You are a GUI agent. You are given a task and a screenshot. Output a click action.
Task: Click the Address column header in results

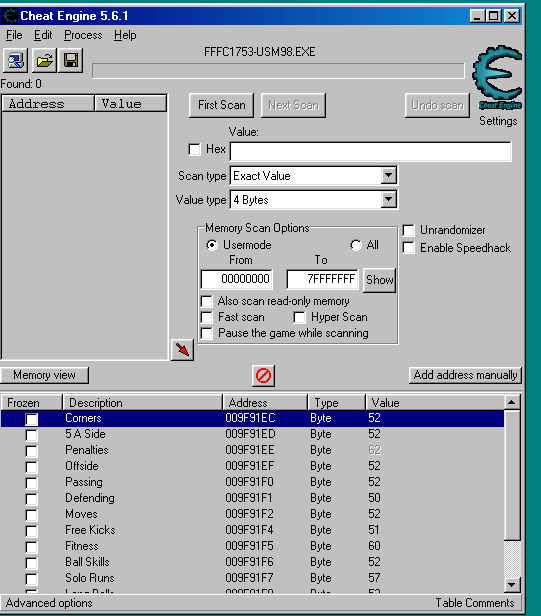coord(48,104)
